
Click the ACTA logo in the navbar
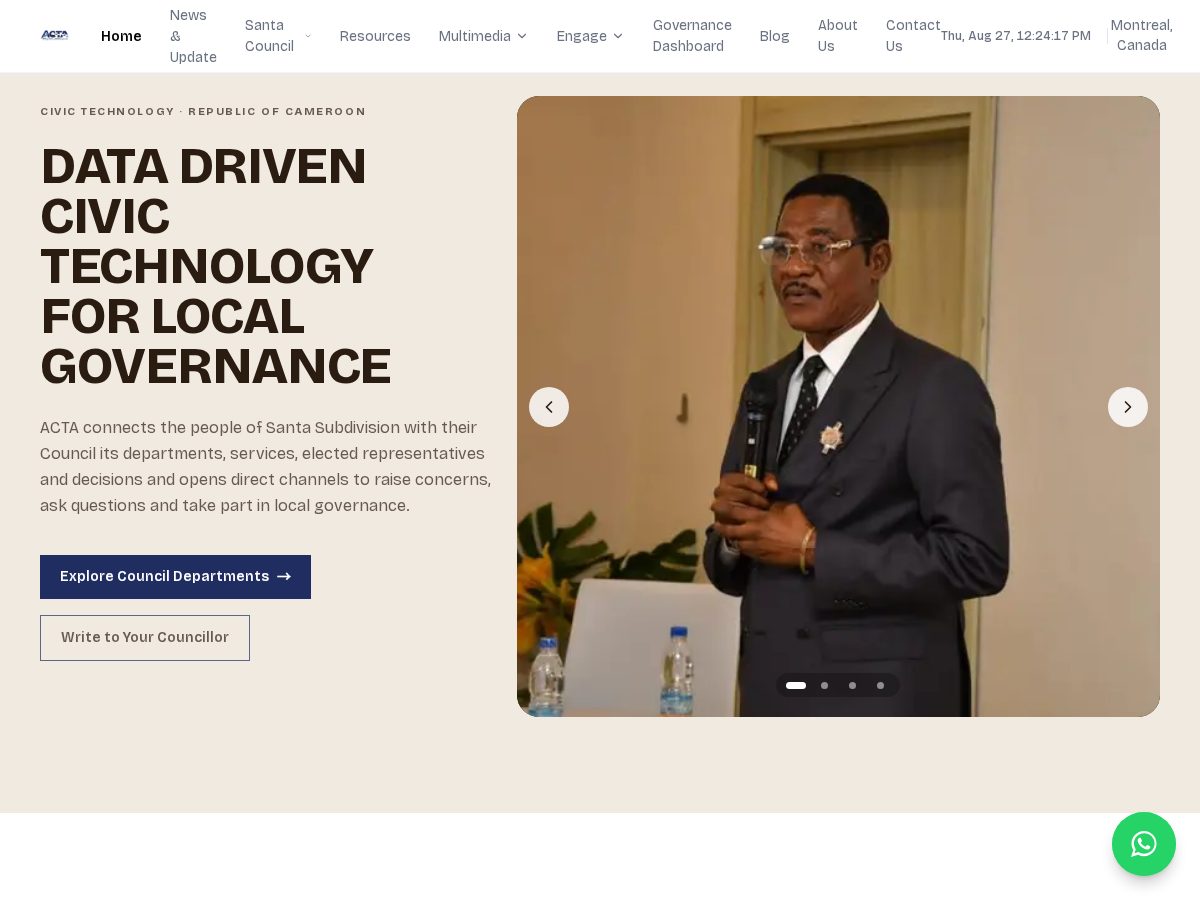[54, 35]
